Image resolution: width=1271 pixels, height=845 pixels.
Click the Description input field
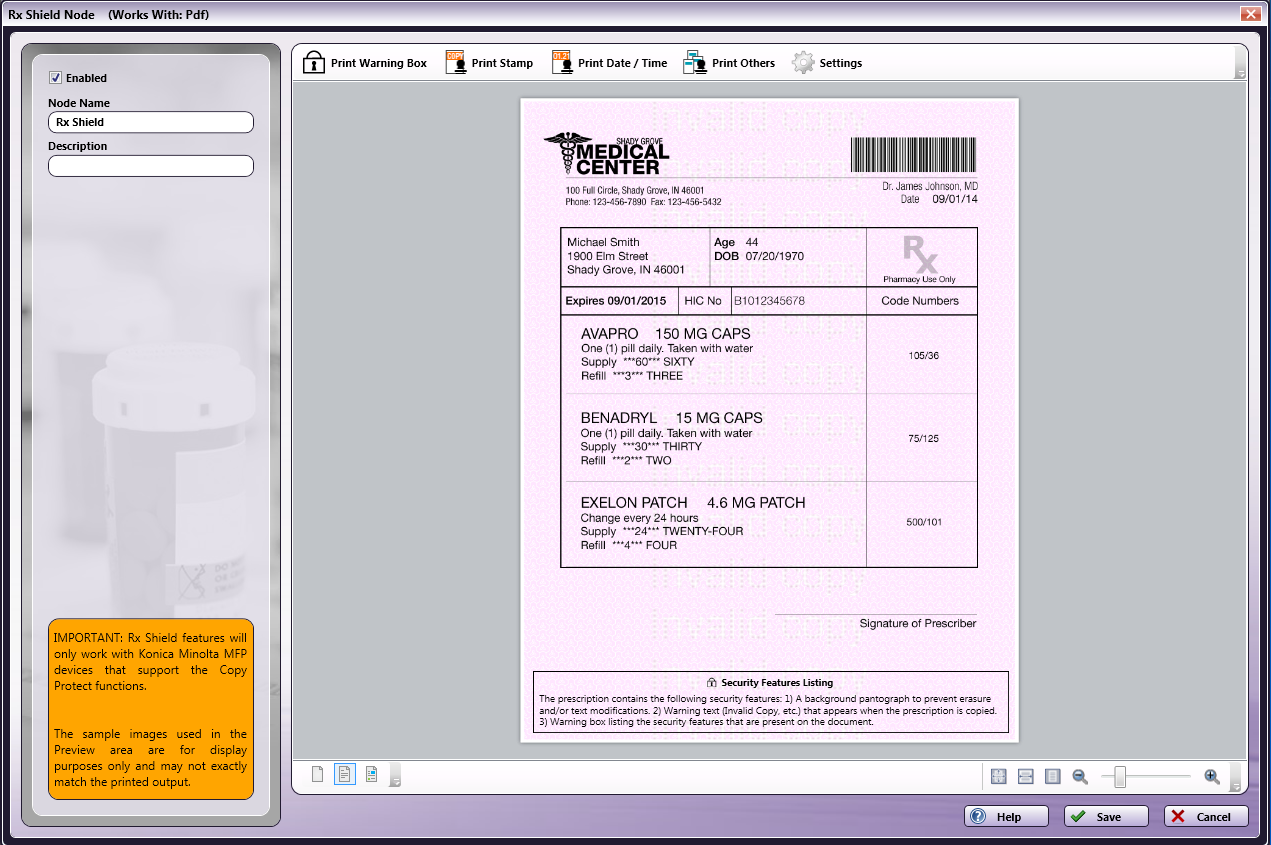click(151, 166)
